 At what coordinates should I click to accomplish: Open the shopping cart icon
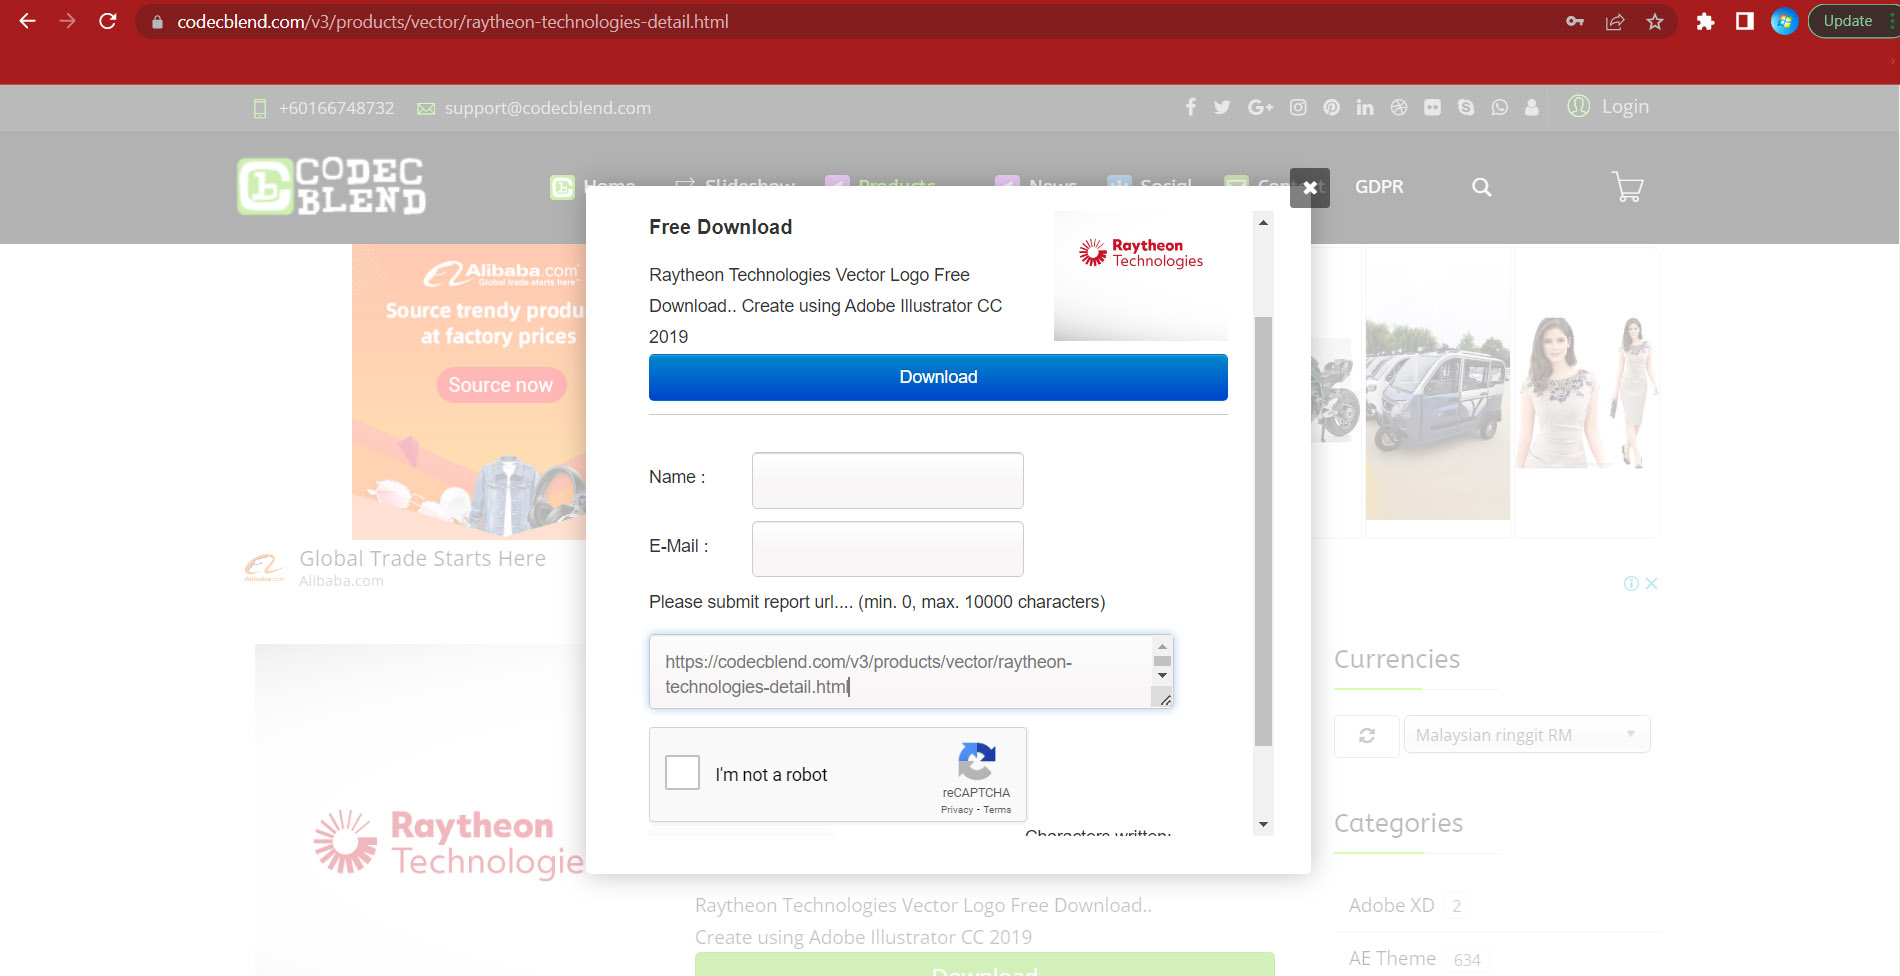point(1627,187)
